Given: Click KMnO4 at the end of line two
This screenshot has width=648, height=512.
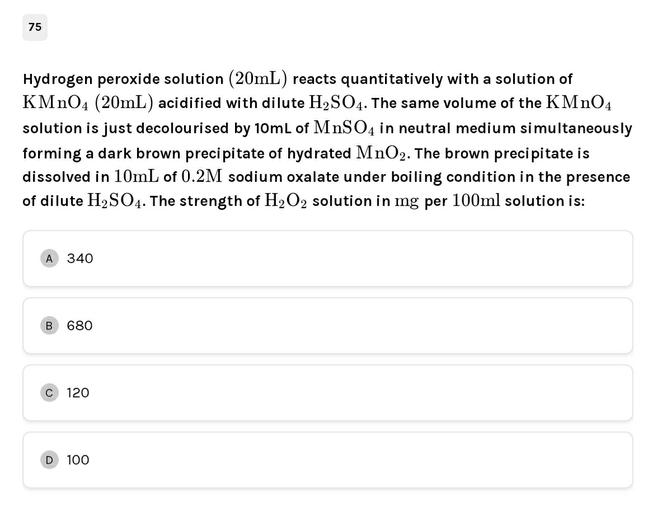Looking at the screenshot, I should pos(578,103).
